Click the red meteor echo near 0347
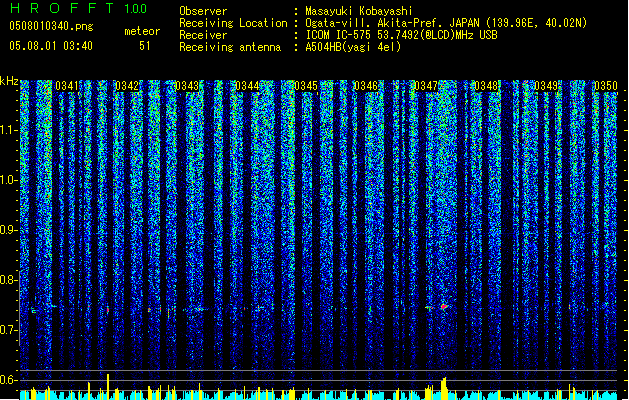The image size is (629, 400). pos(444,307)
